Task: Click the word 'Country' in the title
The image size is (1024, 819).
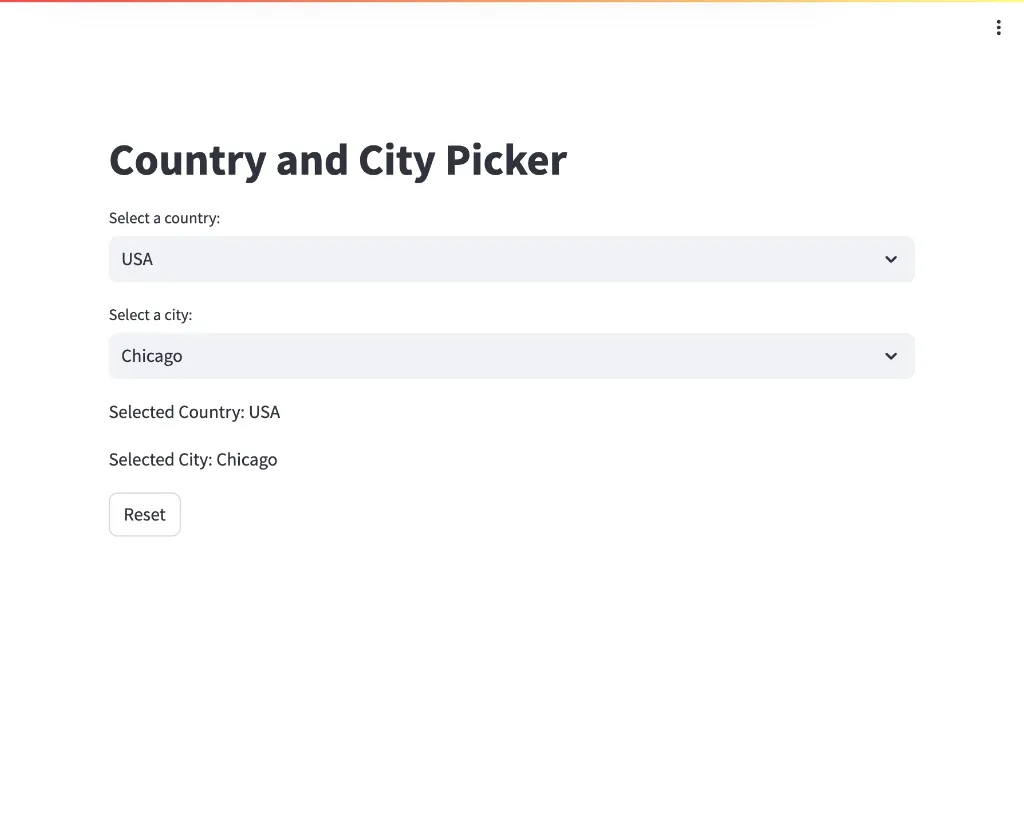Action: click(x=187, y=161)
